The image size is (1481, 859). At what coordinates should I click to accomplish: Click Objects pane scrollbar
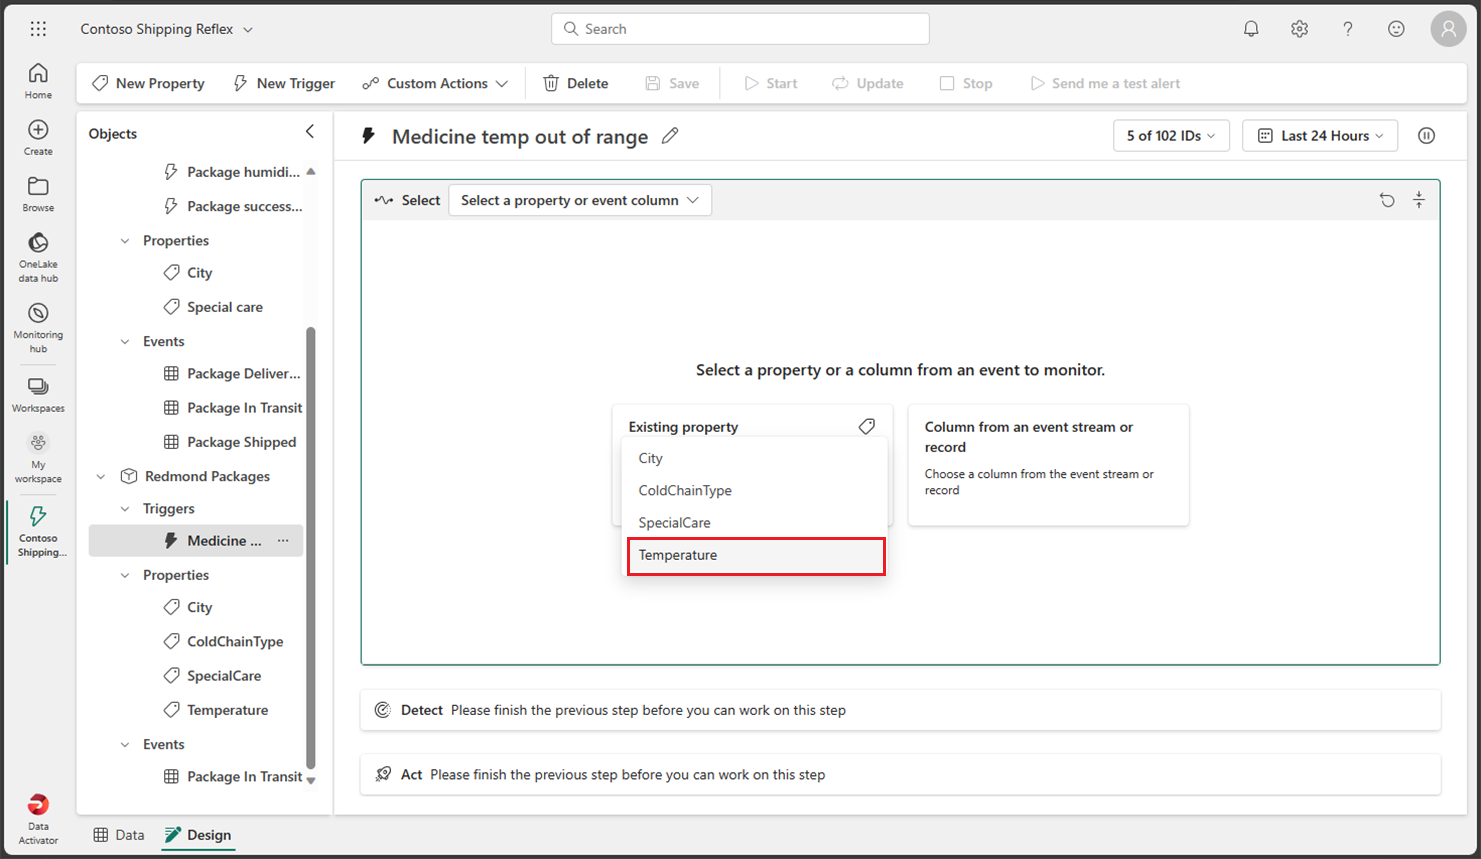coord(310,547)
